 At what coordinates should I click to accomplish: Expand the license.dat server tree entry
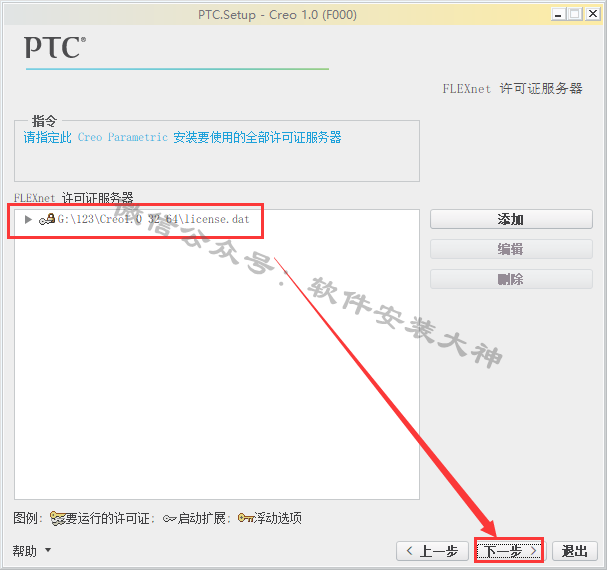click(x=28, y=220)
